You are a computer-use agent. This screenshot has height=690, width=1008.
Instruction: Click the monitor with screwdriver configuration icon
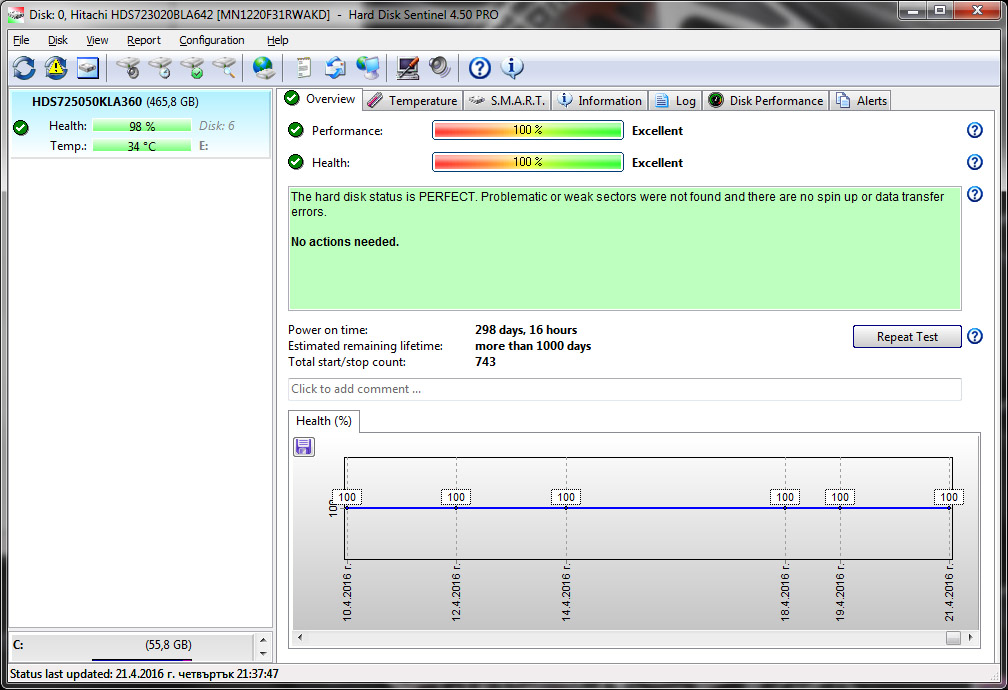(408, 68)
